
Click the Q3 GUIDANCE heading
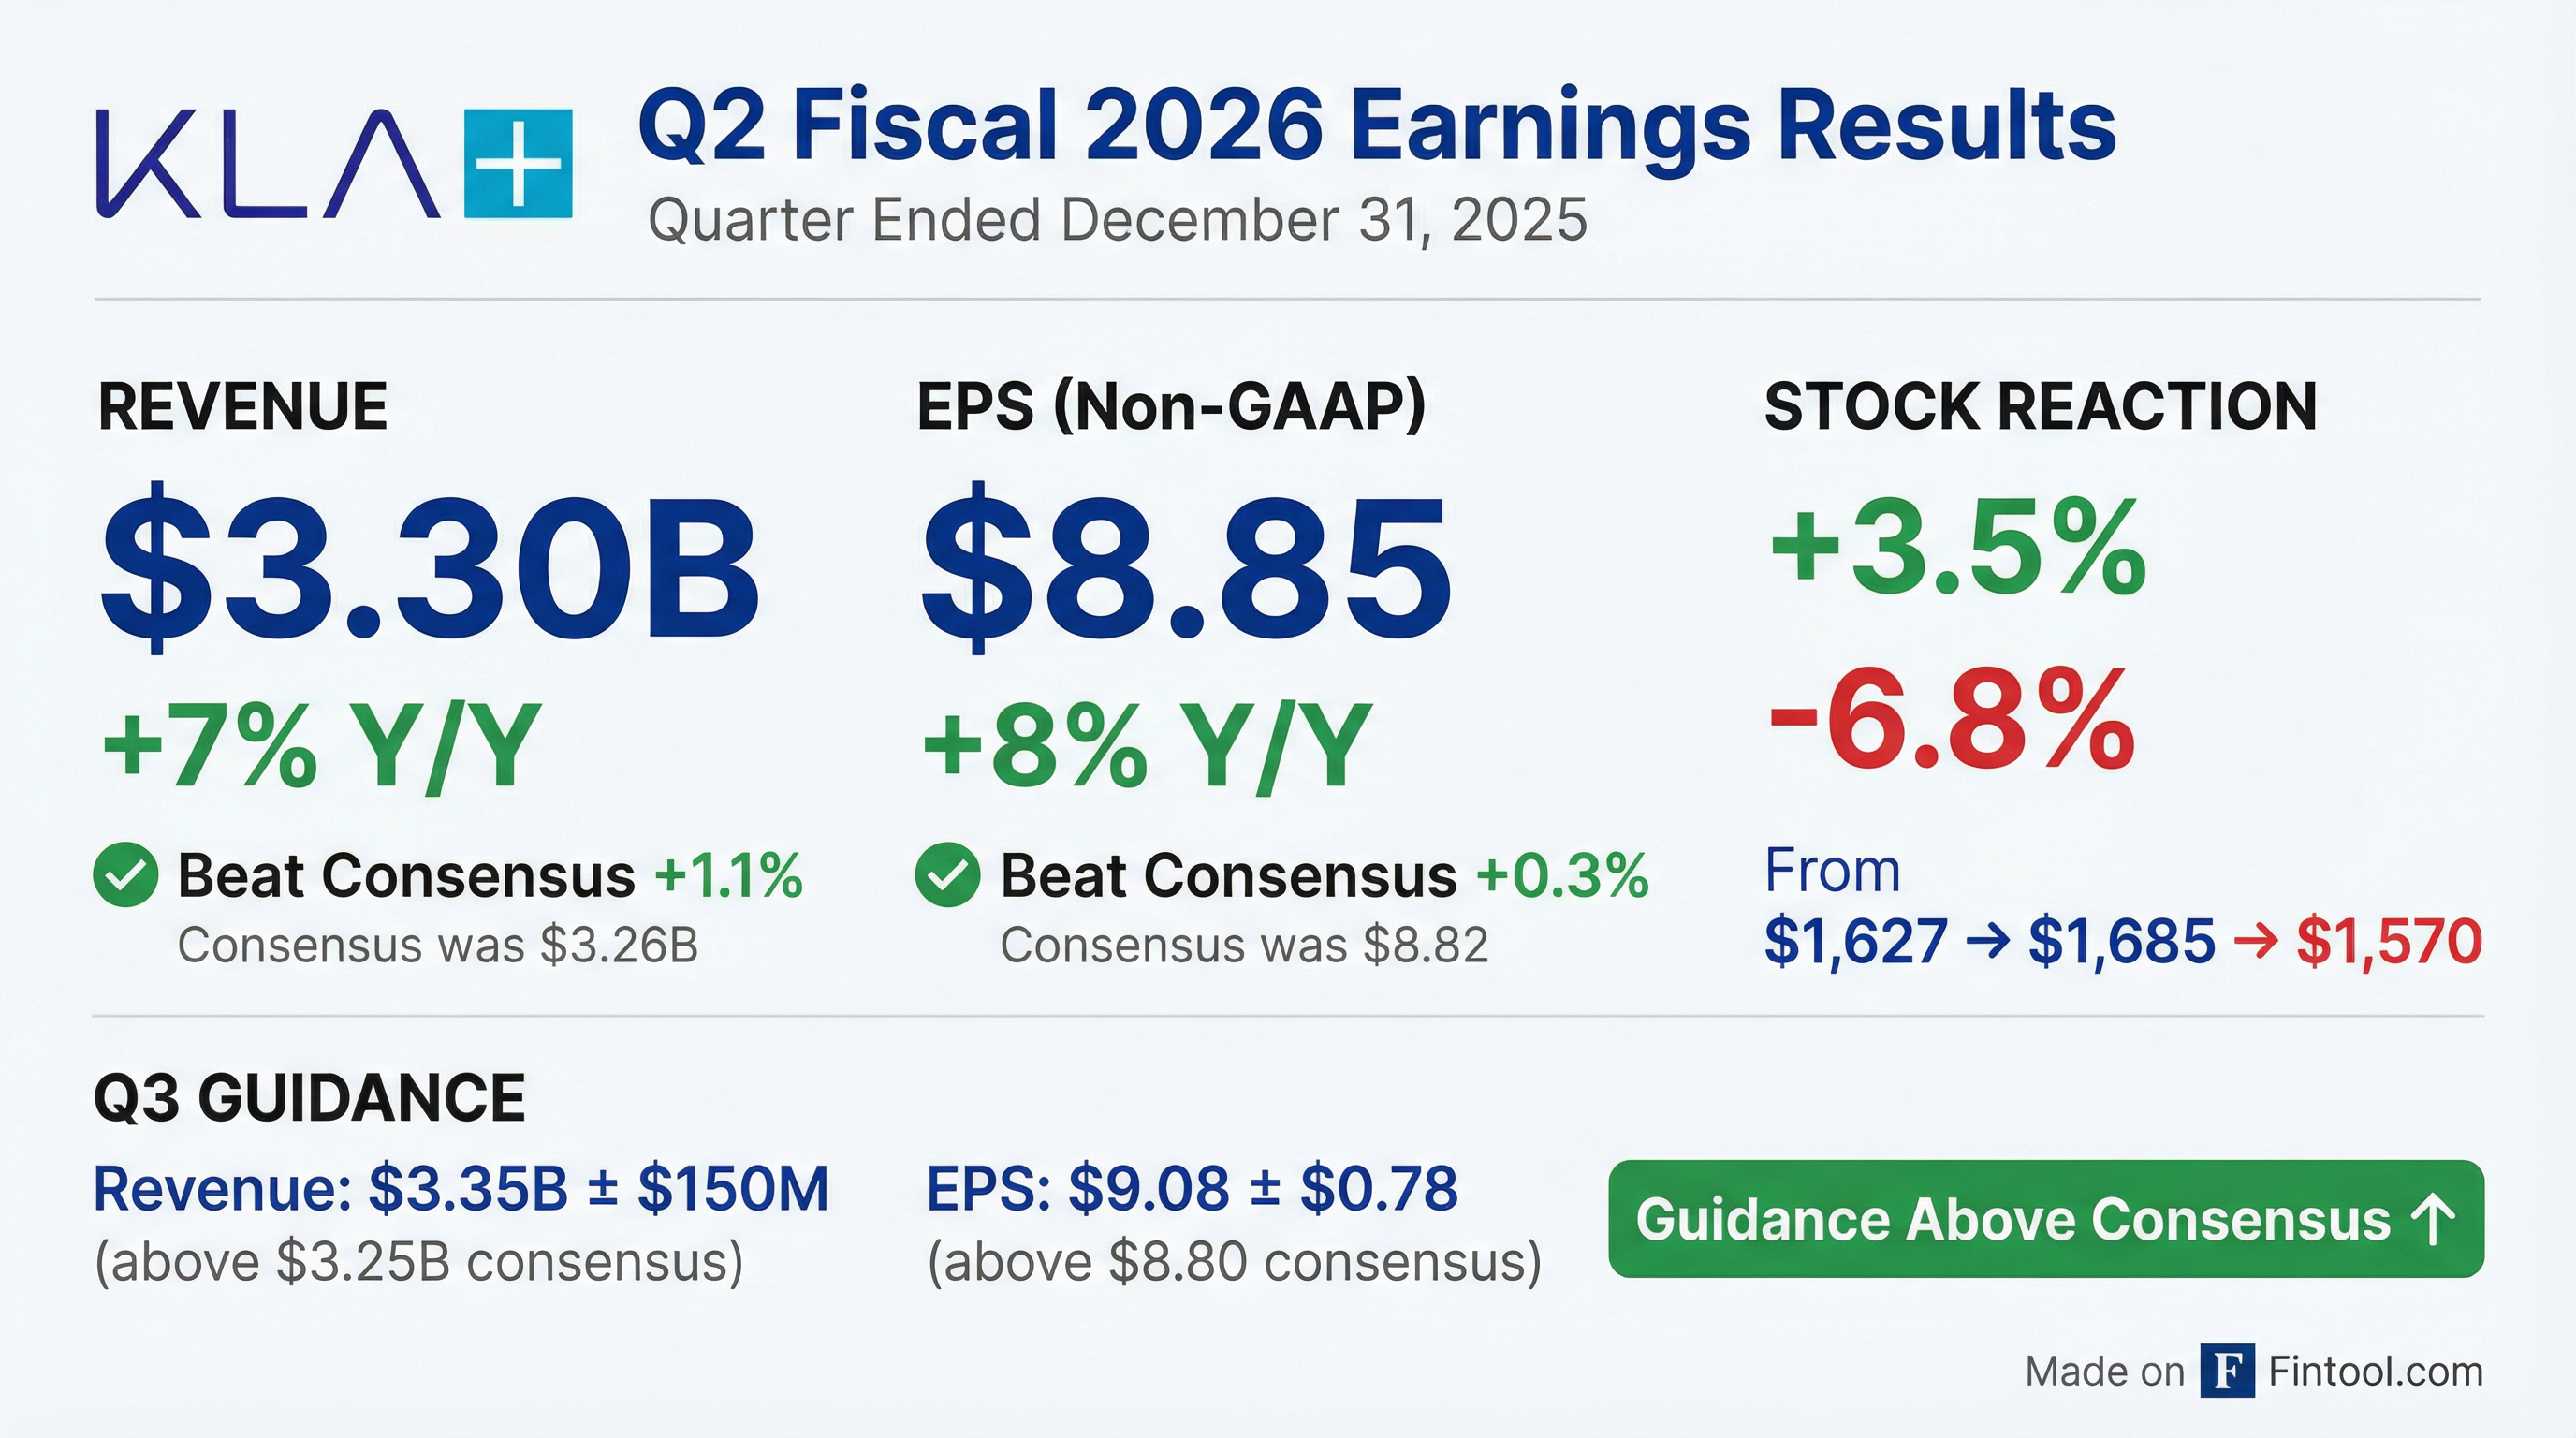click(x=309, y=1098)
